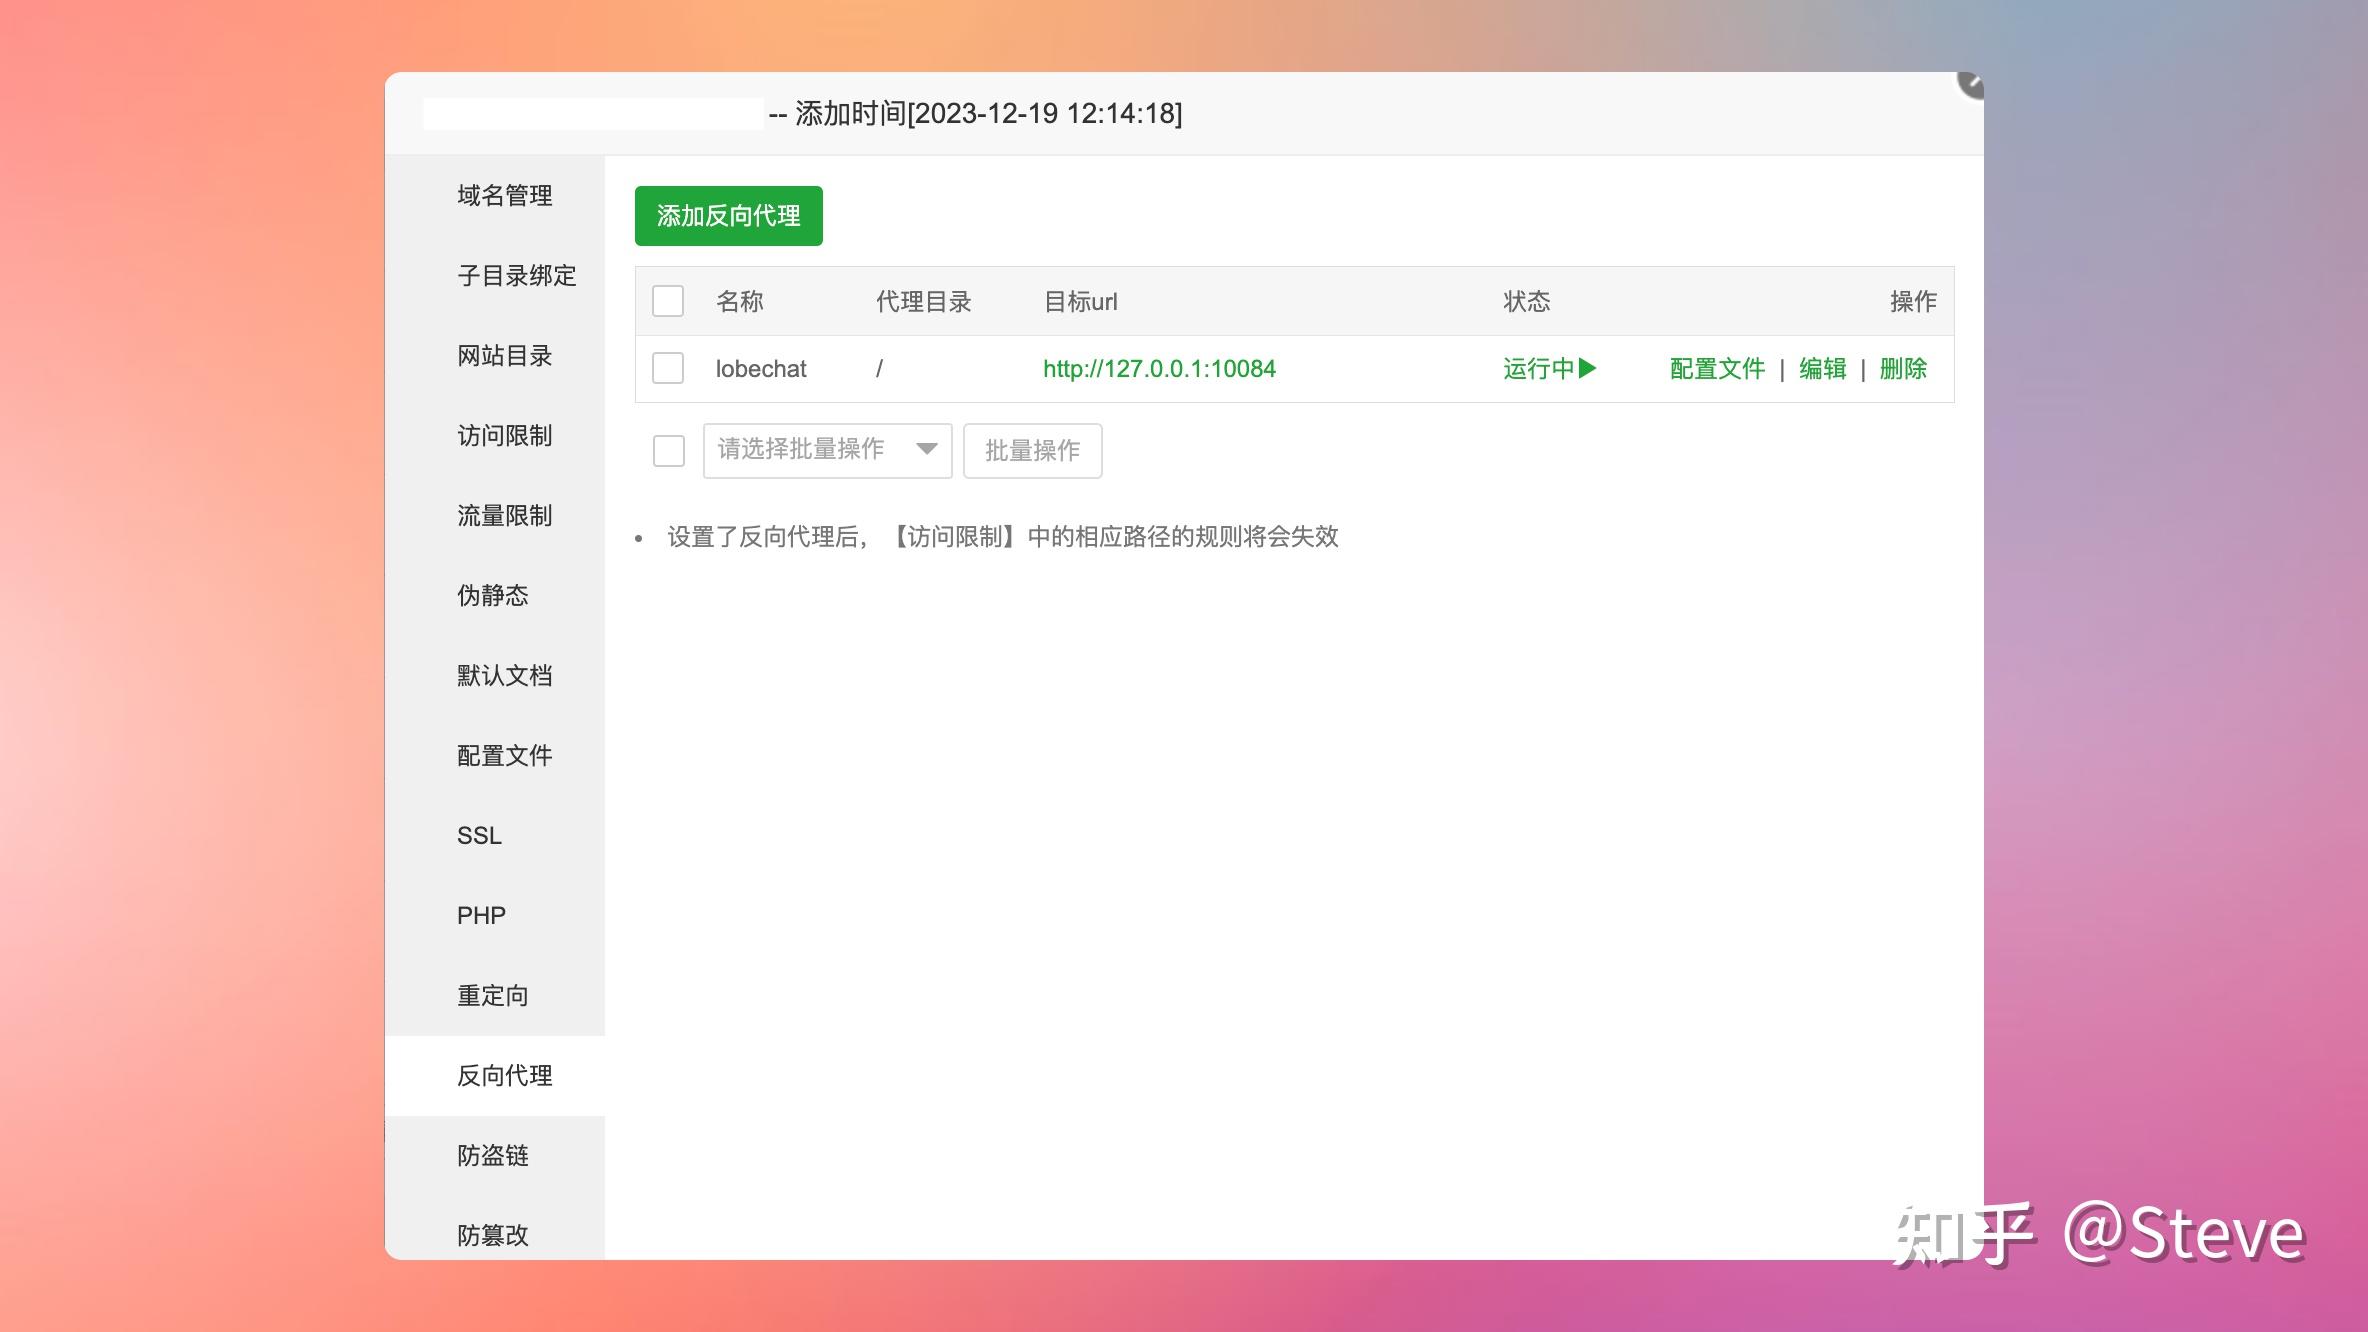
Task: Open the PHP settings section
Action: click(x=481, y=915)
